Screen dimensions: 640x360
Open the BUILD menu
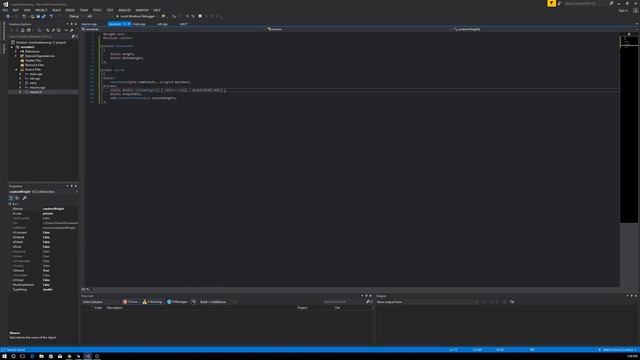coord(56,10)
